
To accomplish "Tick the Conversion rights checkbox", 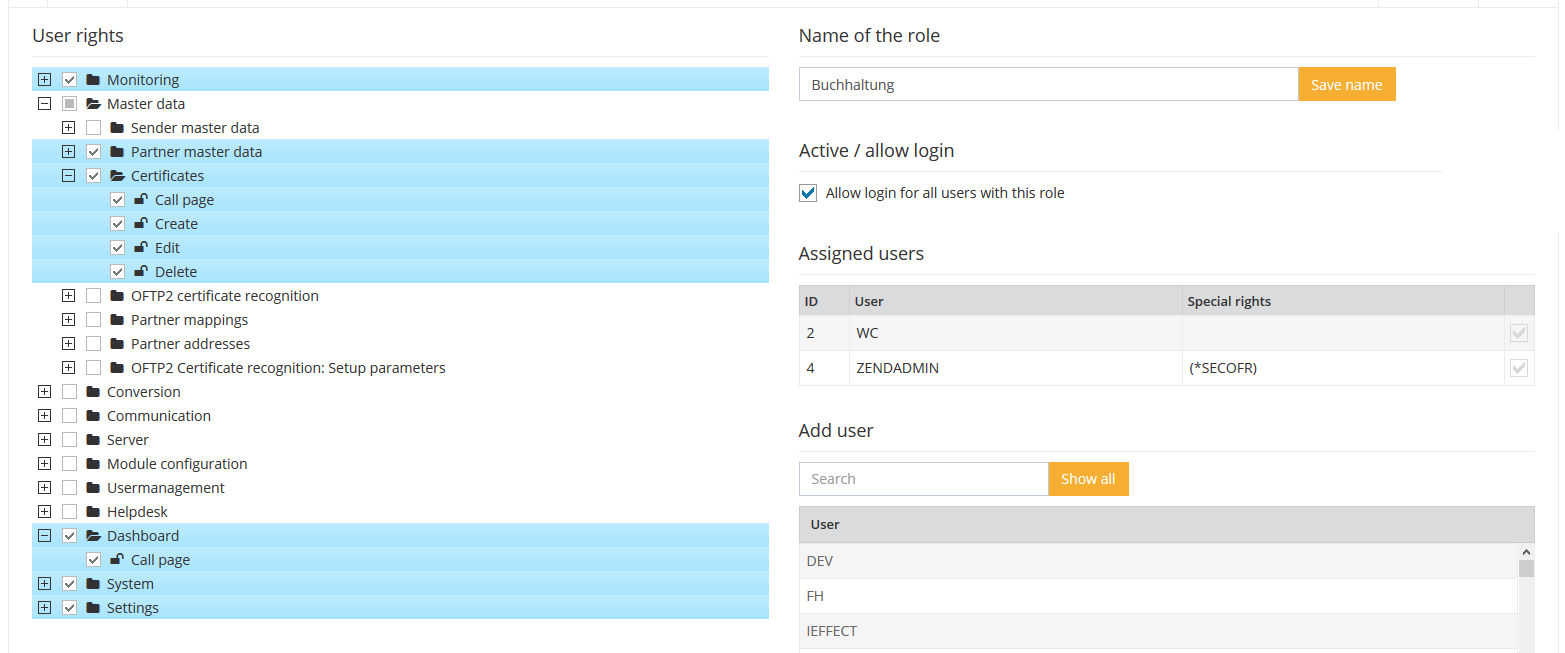I will point(69,392).
